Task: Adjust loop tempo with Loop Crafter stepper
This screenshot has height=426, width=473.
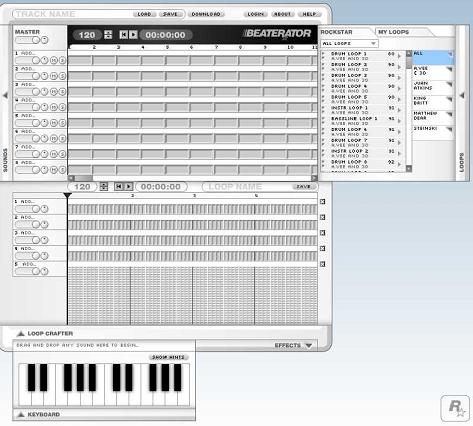Action: pyautogui.click(x=104, y=187)
